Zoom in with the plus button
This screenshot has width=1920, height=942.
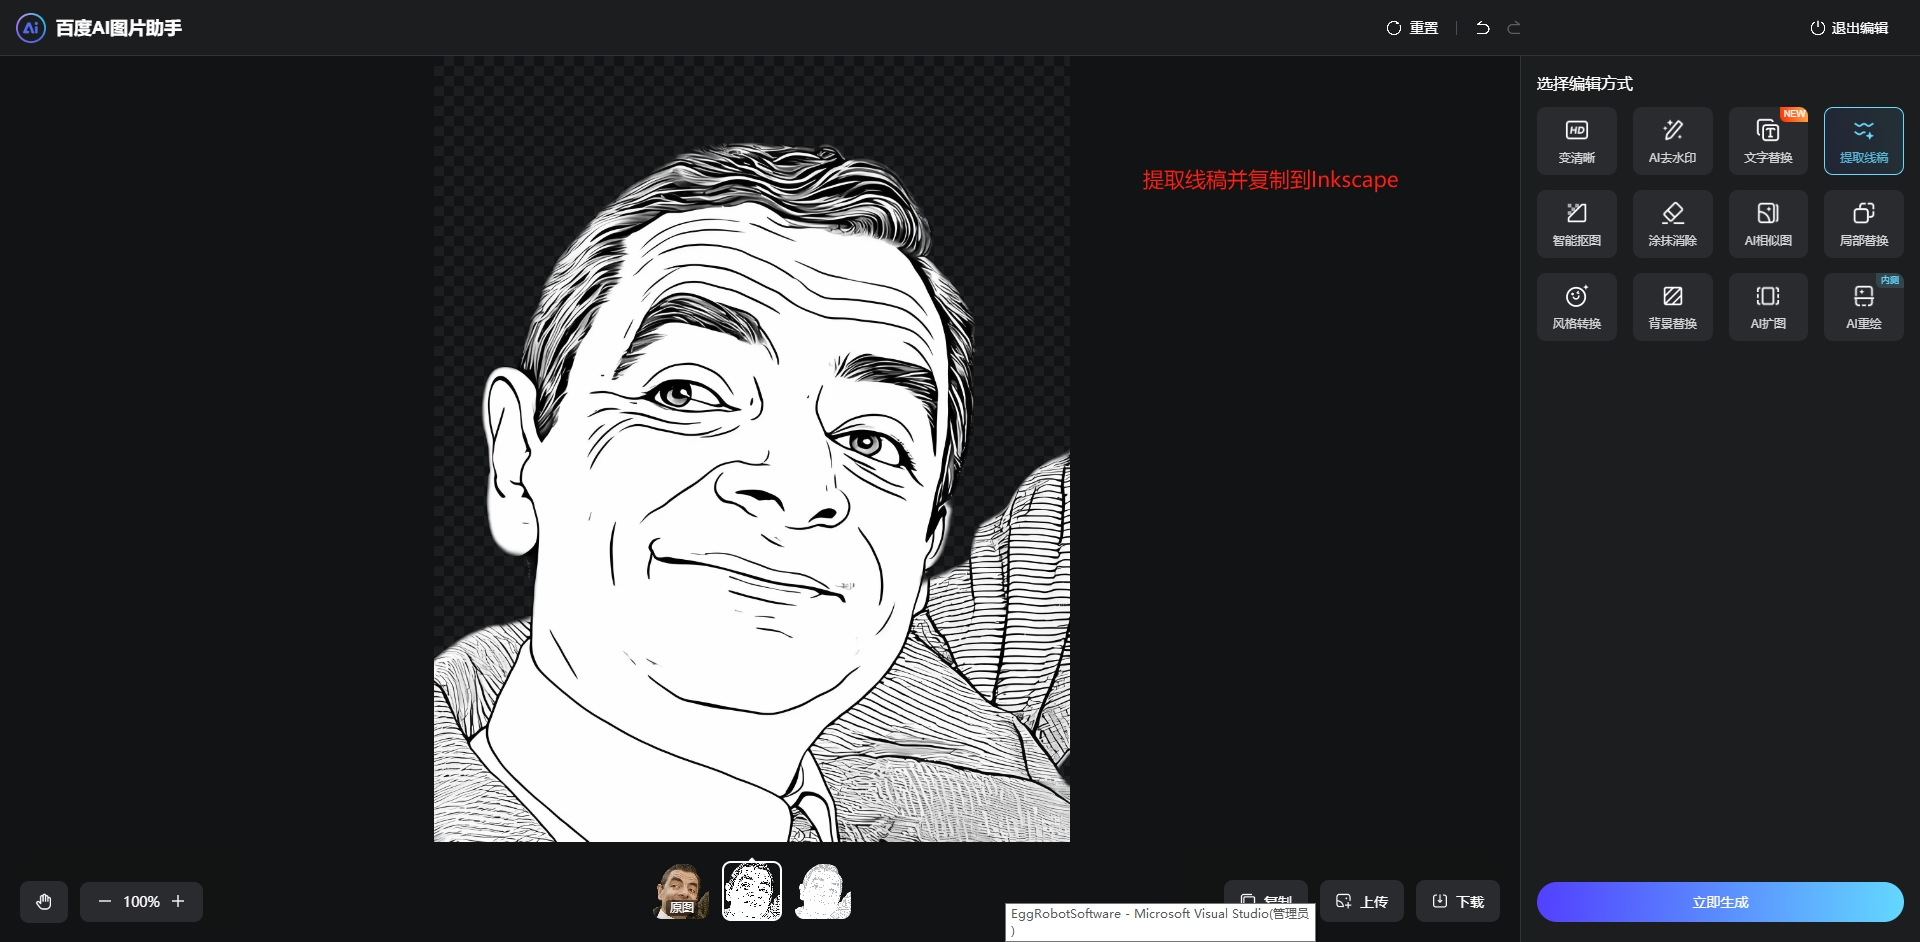click(178, 902)
